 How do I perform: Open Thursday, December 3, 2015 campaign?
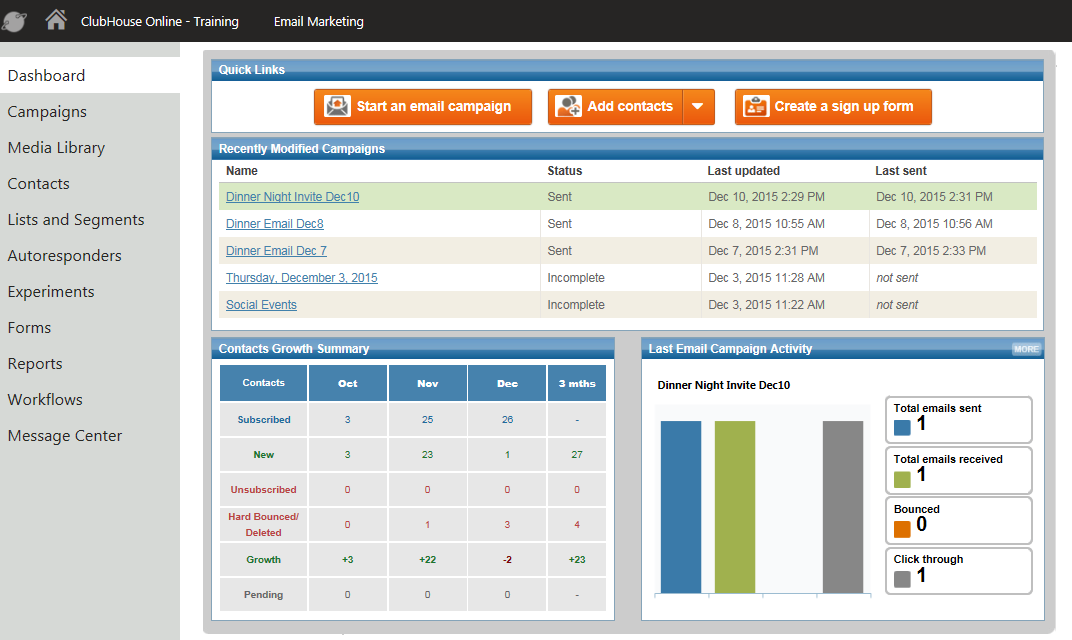click(x=301, y=278)
